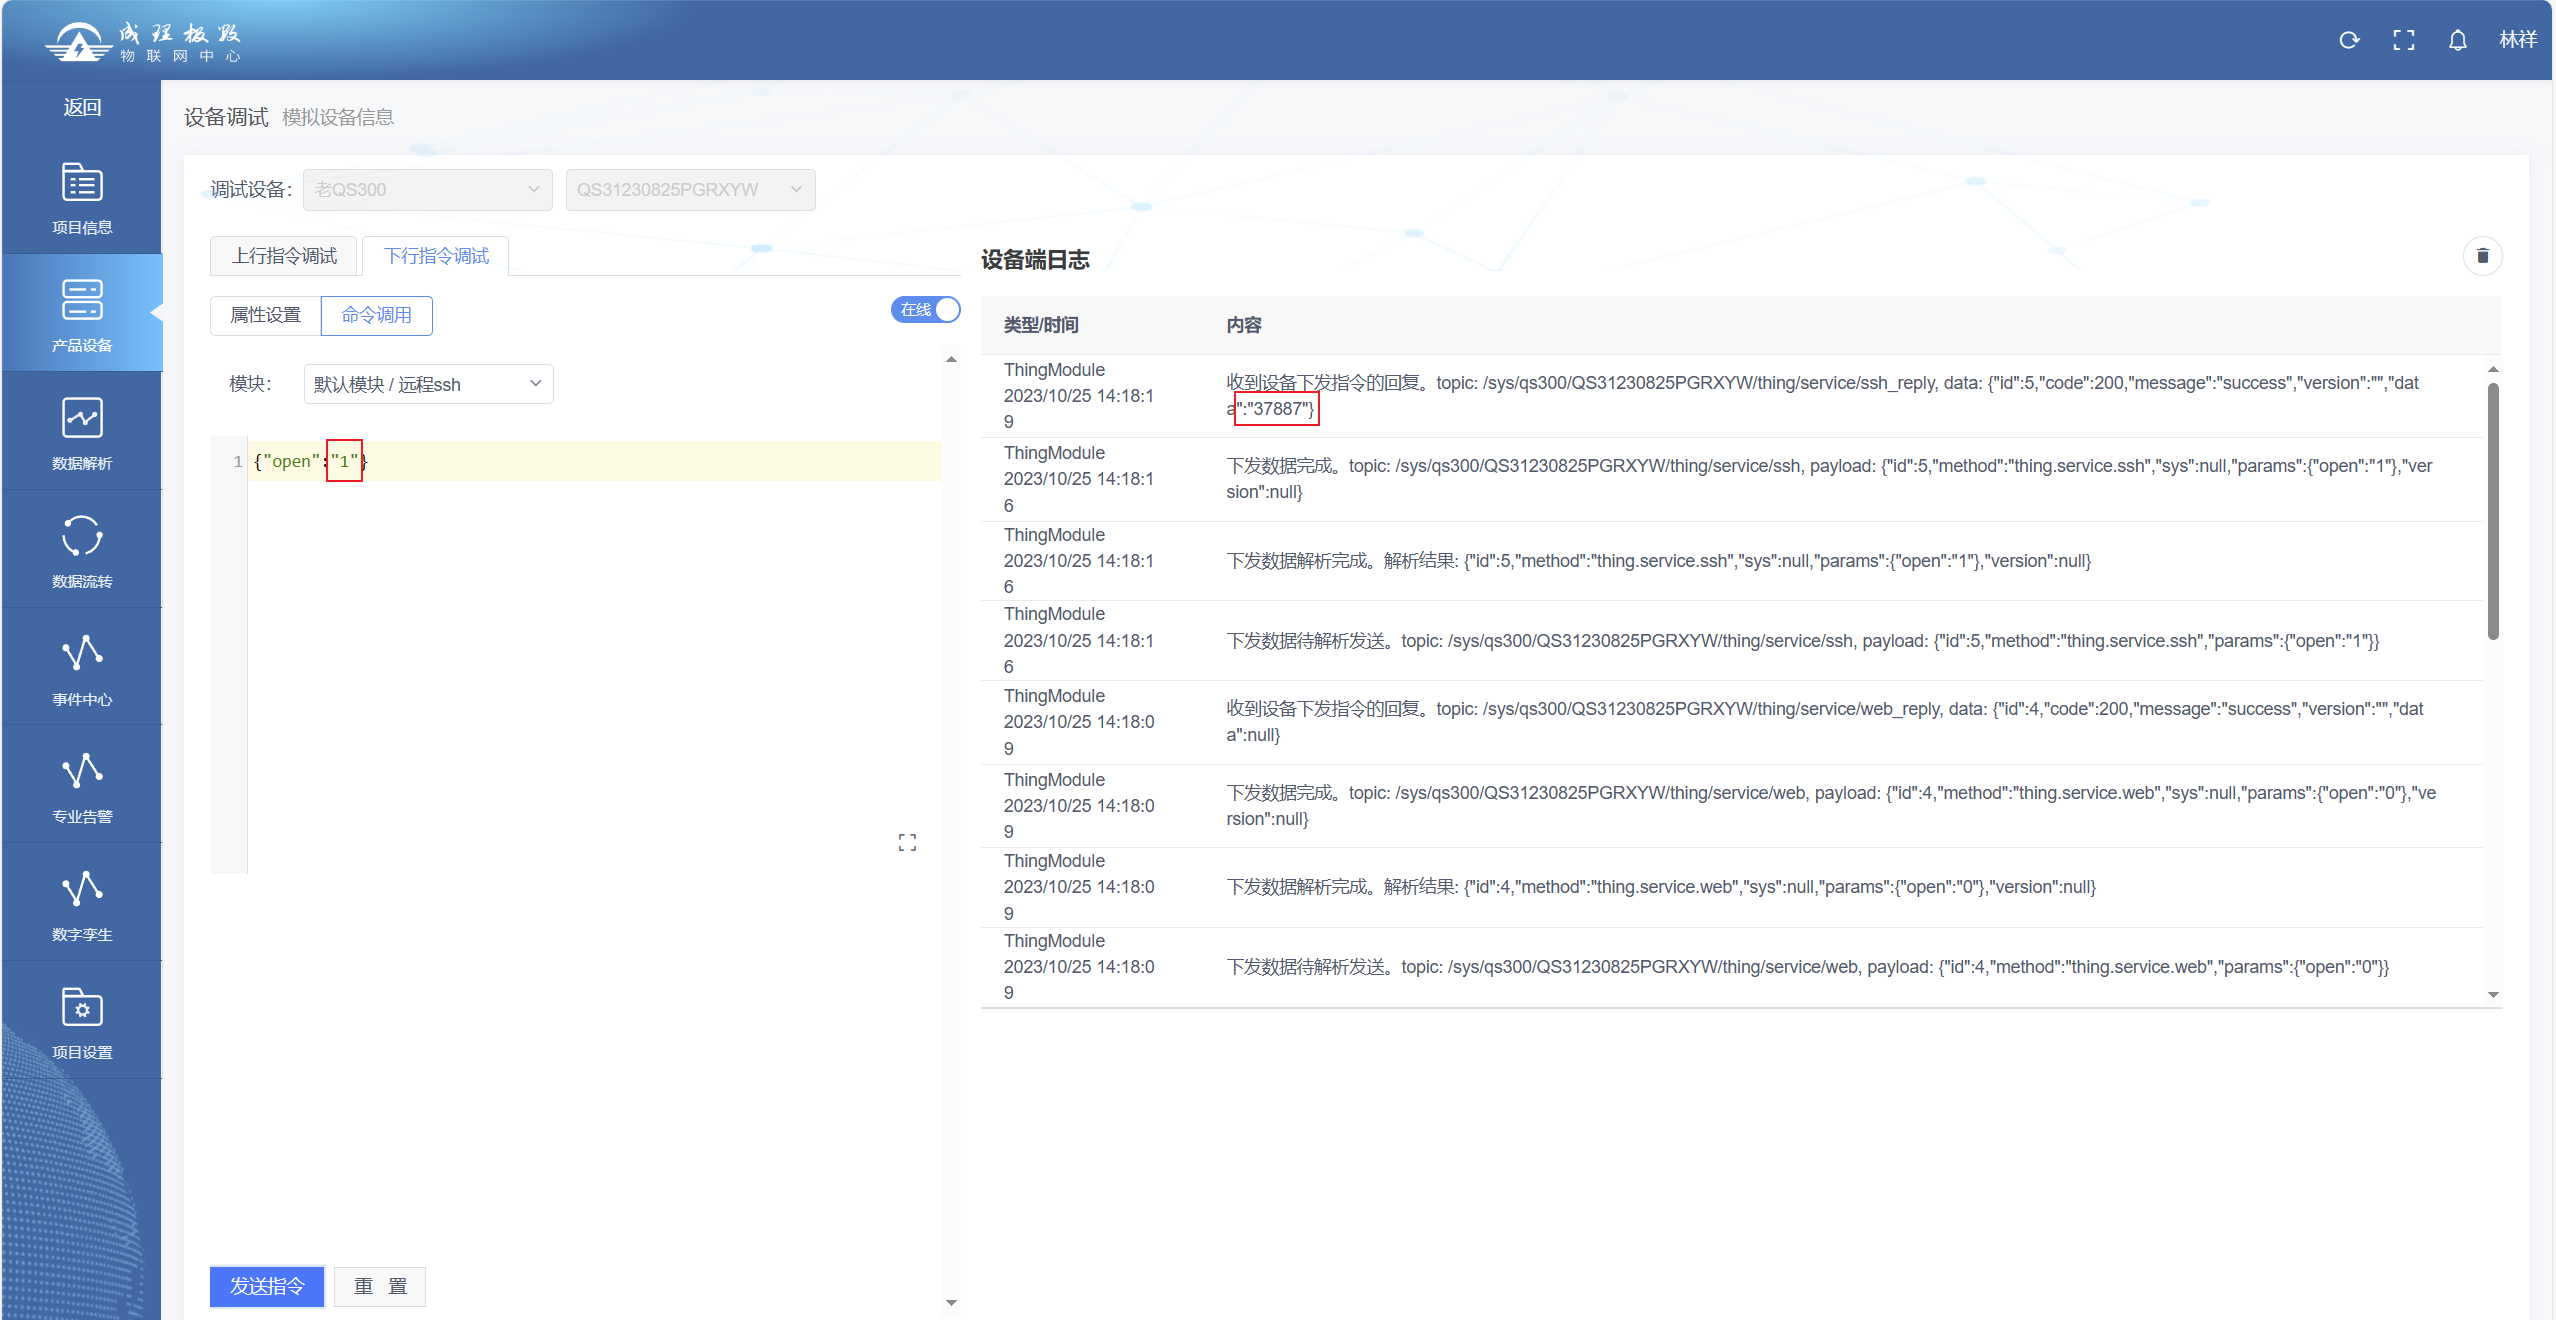Image resolution: width=2556 pixels, height=1320 pixels.
Task: Toggle fullscreen mode icon in header
Action: tap(2404, 40)
